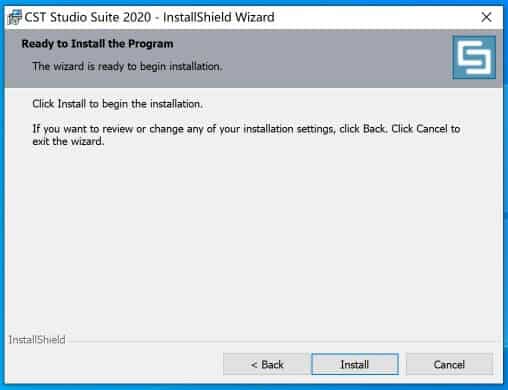Click the "exit the wizard." text line
This screenshot has height=390, width=508.
(68, 141)
